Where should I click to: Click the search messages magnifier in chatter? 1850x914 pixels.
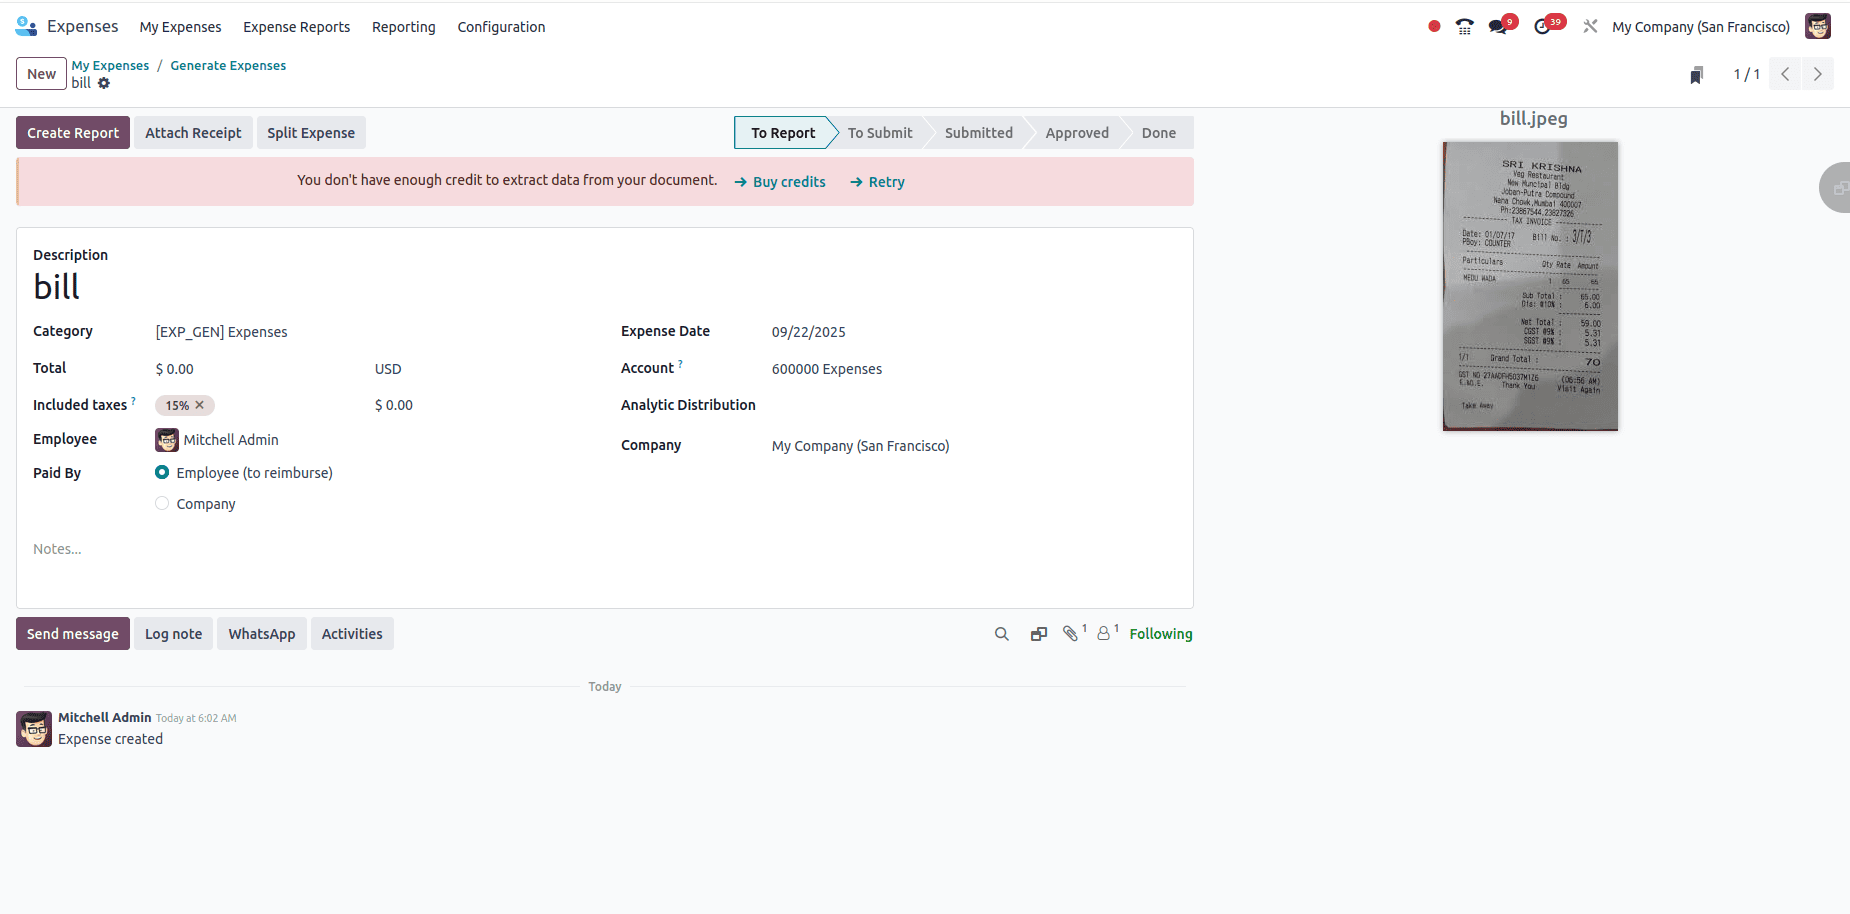[x=1001, y=633]
